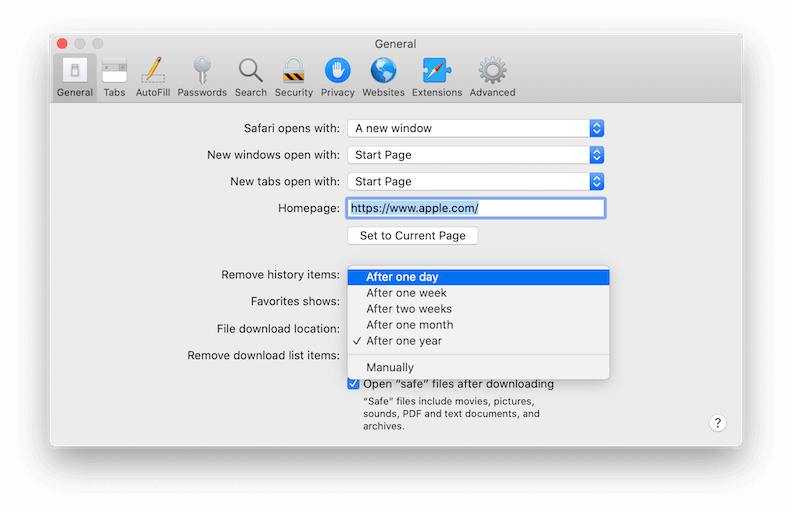Expand the New windows open with dropdown

(x=476, y=155)
